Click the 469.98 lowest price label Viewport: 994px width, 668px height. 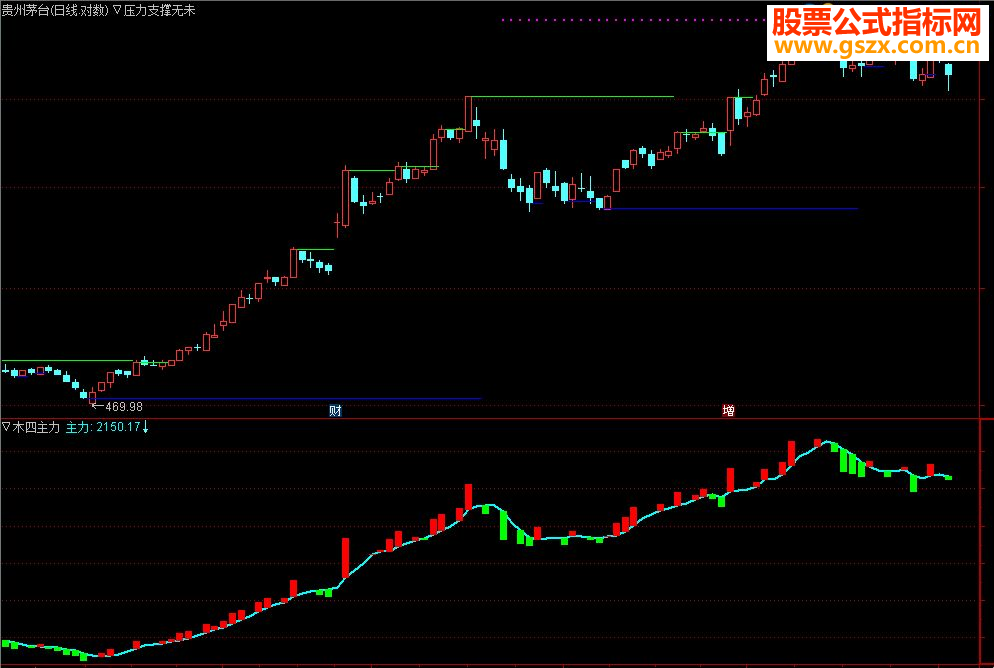pos(124,407)
